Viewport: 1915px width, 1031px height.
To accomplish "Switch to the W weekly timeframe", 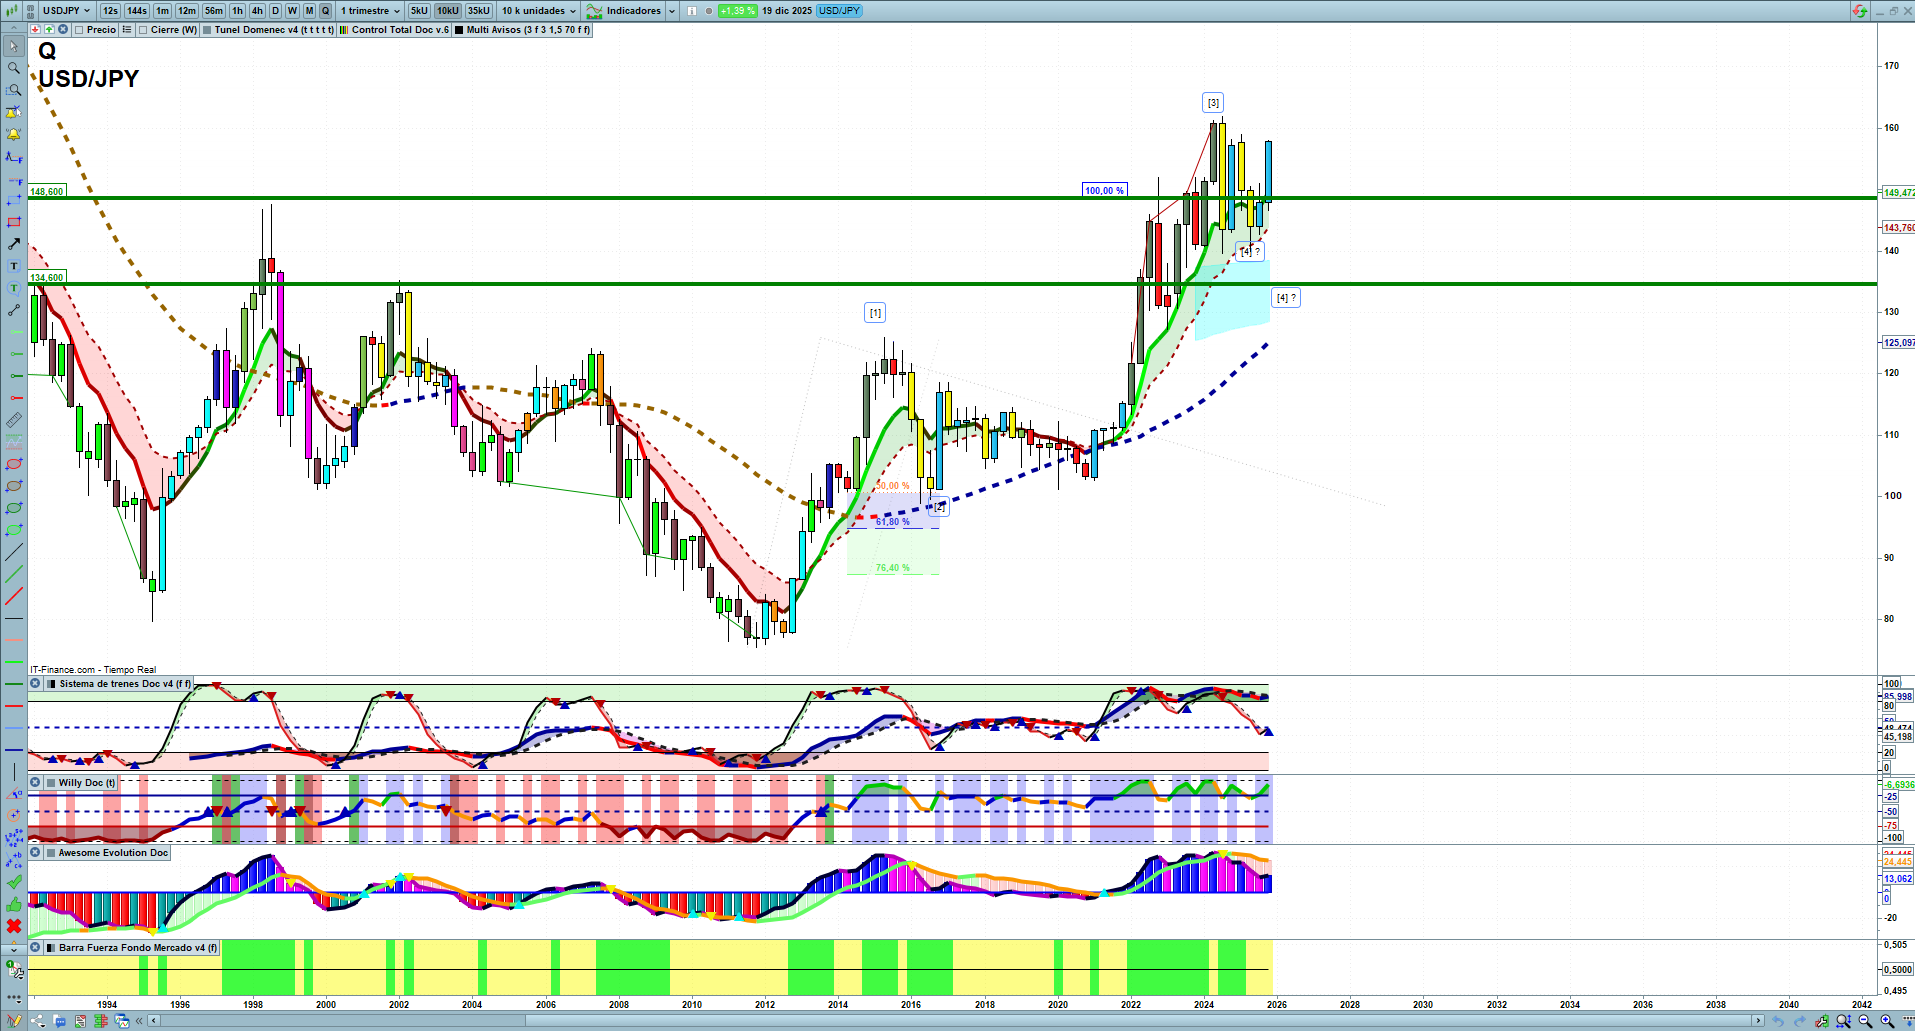I will [x=292, y=11].
